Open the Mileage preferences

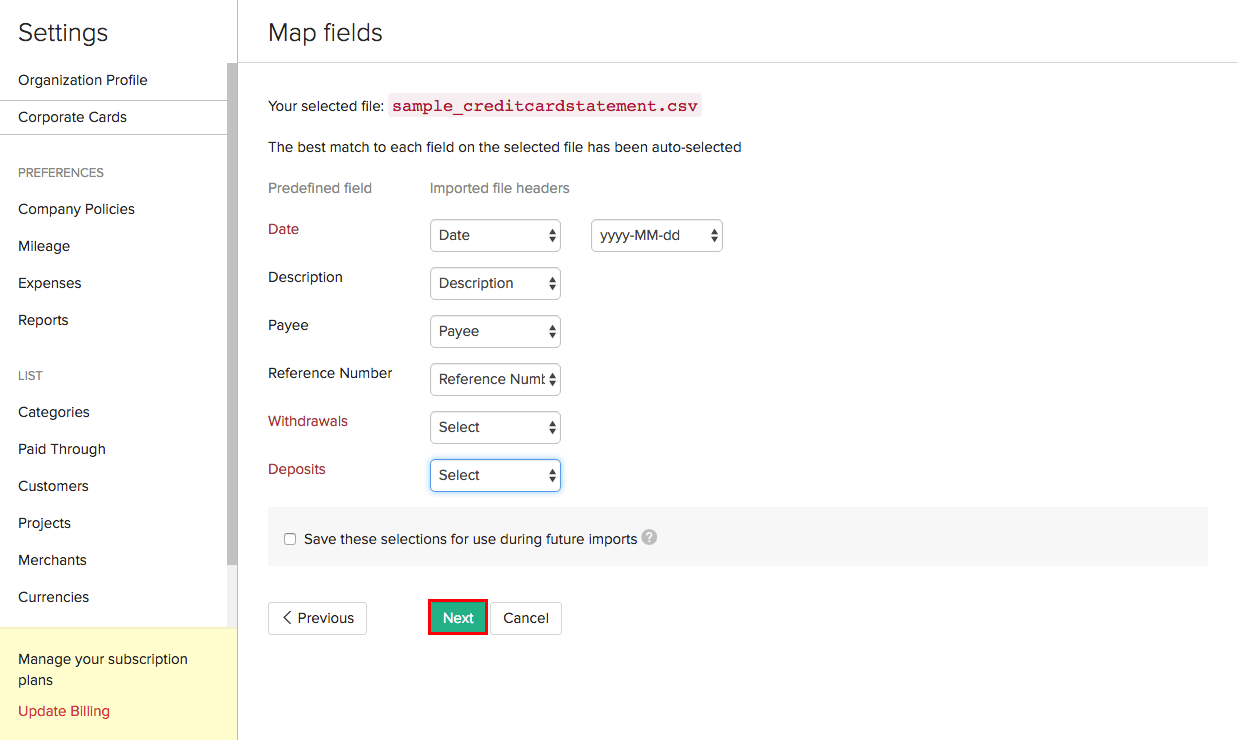tap(44, 246)
